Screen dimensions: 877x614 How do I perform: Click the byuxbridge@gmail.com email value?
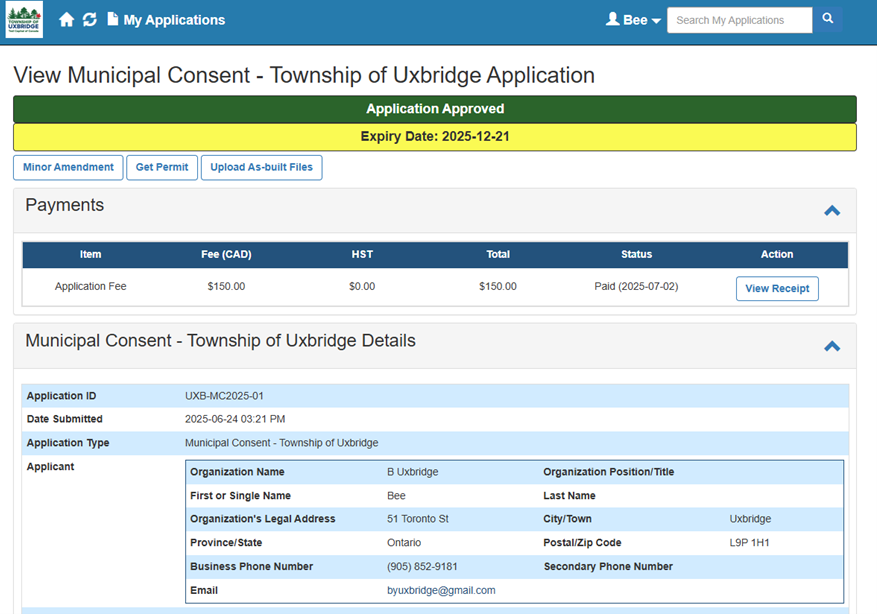pyautogui.click(x=441, y=590)
